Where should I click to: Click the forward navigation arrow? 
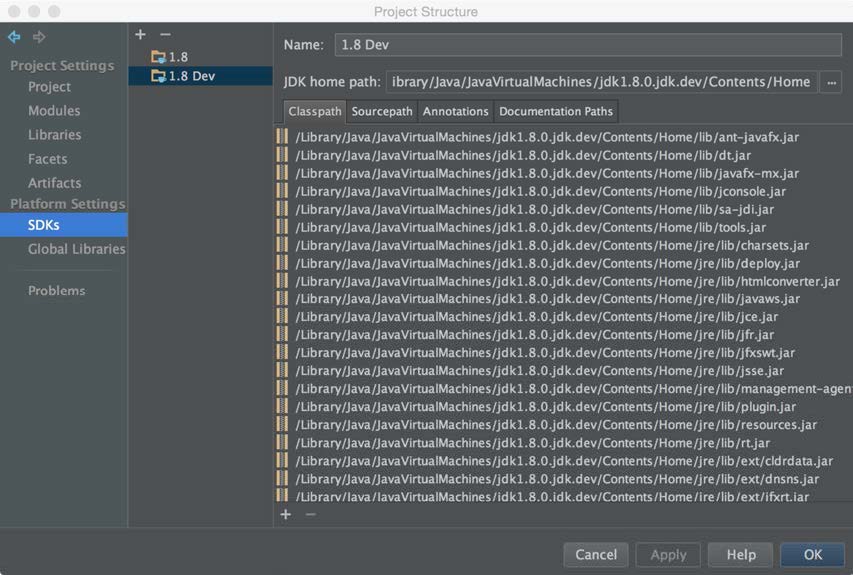click(39, 37)
